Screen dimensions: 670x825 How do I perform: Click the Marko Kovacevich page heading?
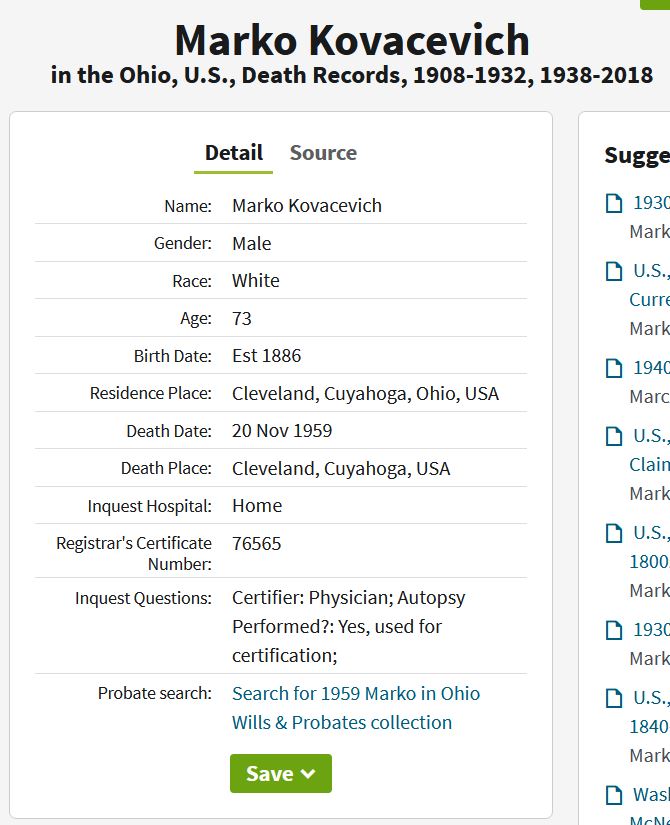(352, 41)
